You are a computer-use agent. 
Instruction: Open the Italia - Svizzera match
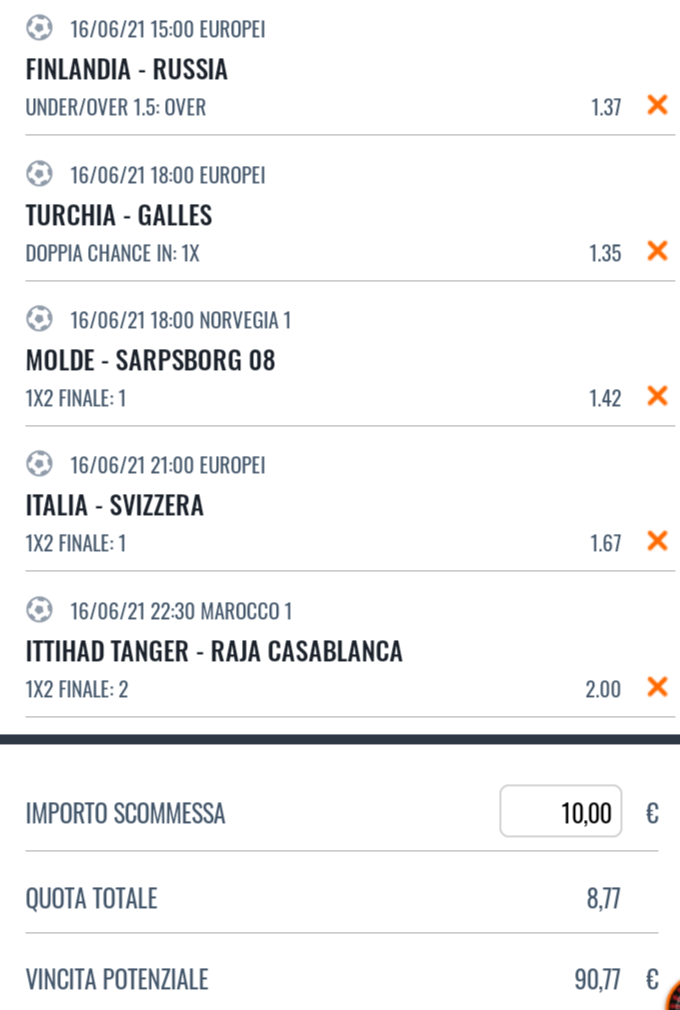(x=115, y=506)
